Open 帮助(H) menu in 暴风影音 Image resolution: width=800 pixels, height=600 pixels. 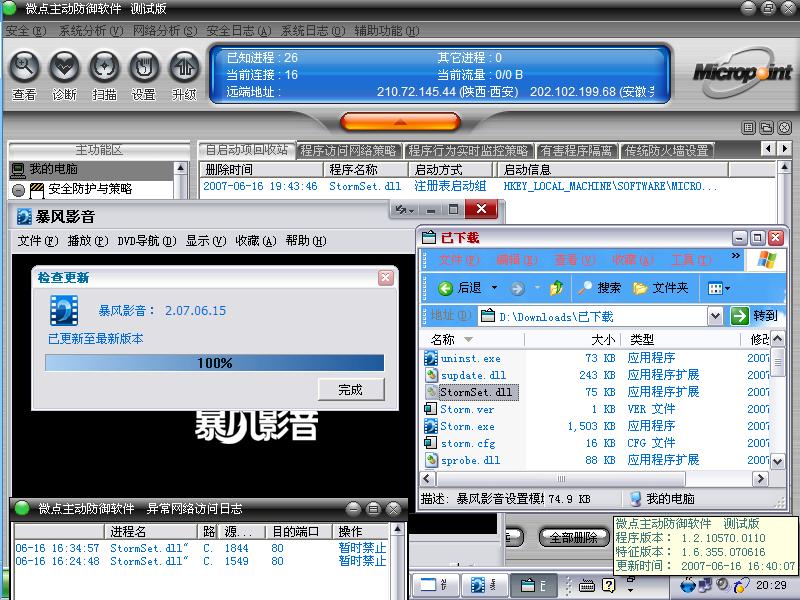coord(306,241)
